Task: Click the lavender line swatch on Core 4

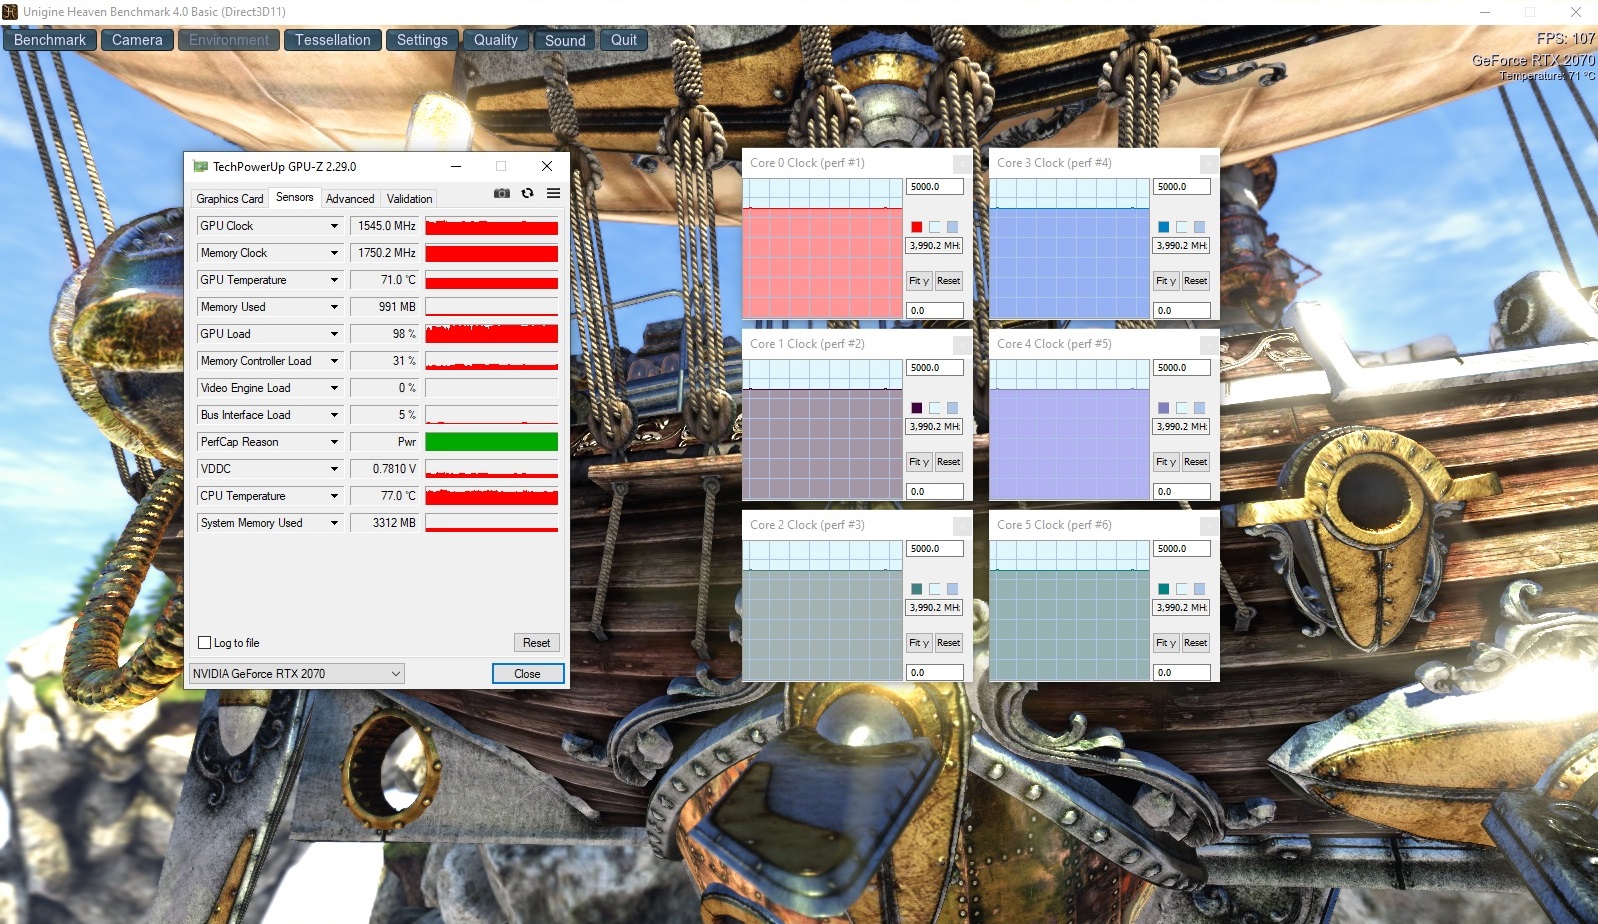Action: point(1164,408)
